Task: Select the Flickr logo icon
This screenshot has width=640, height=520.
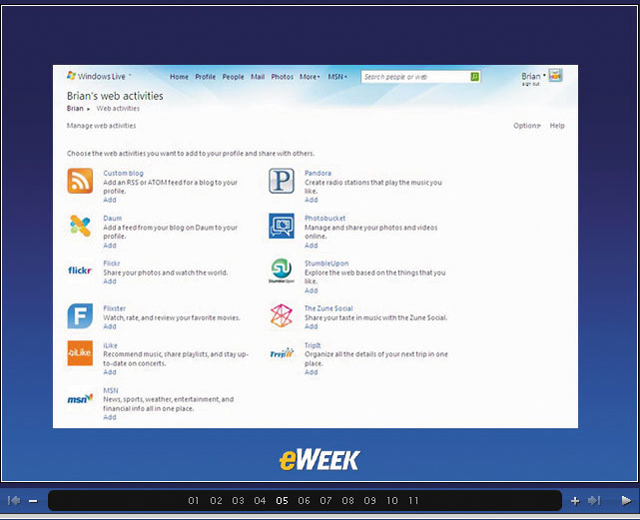Action: point(81,270)
